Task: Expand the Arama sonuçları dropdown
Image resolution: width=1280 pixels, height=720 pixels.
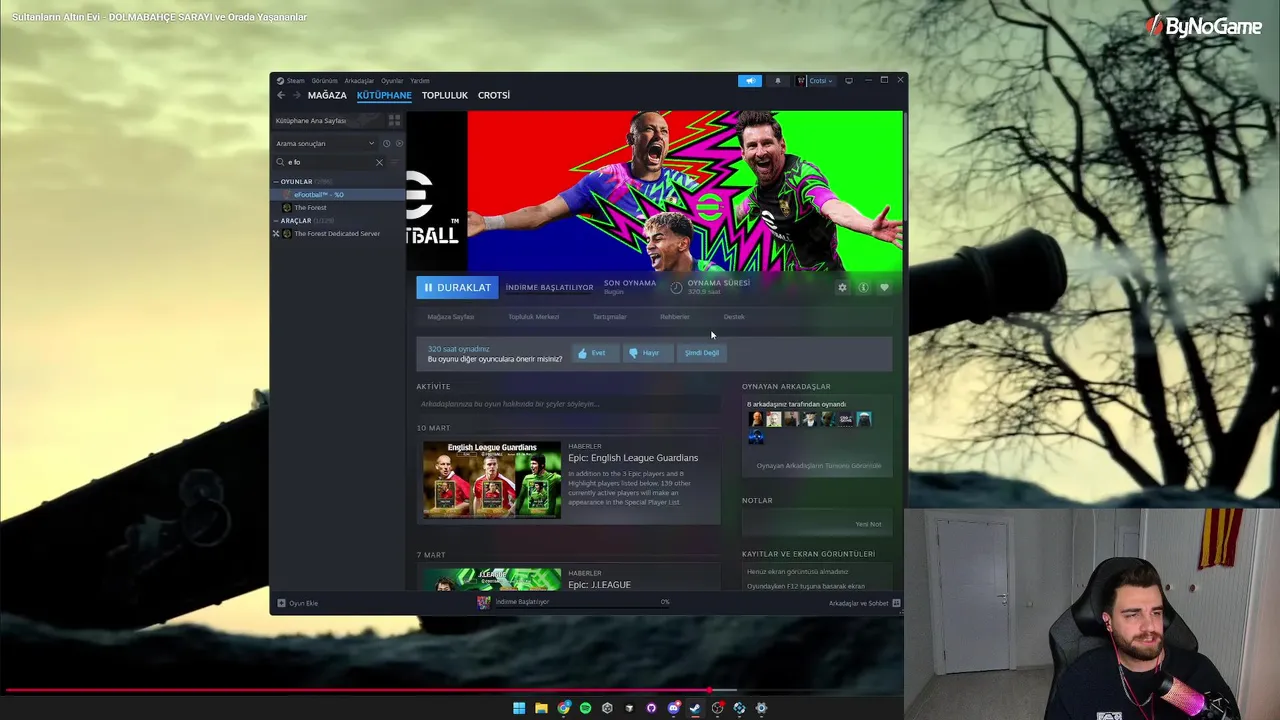Action: 325,143
